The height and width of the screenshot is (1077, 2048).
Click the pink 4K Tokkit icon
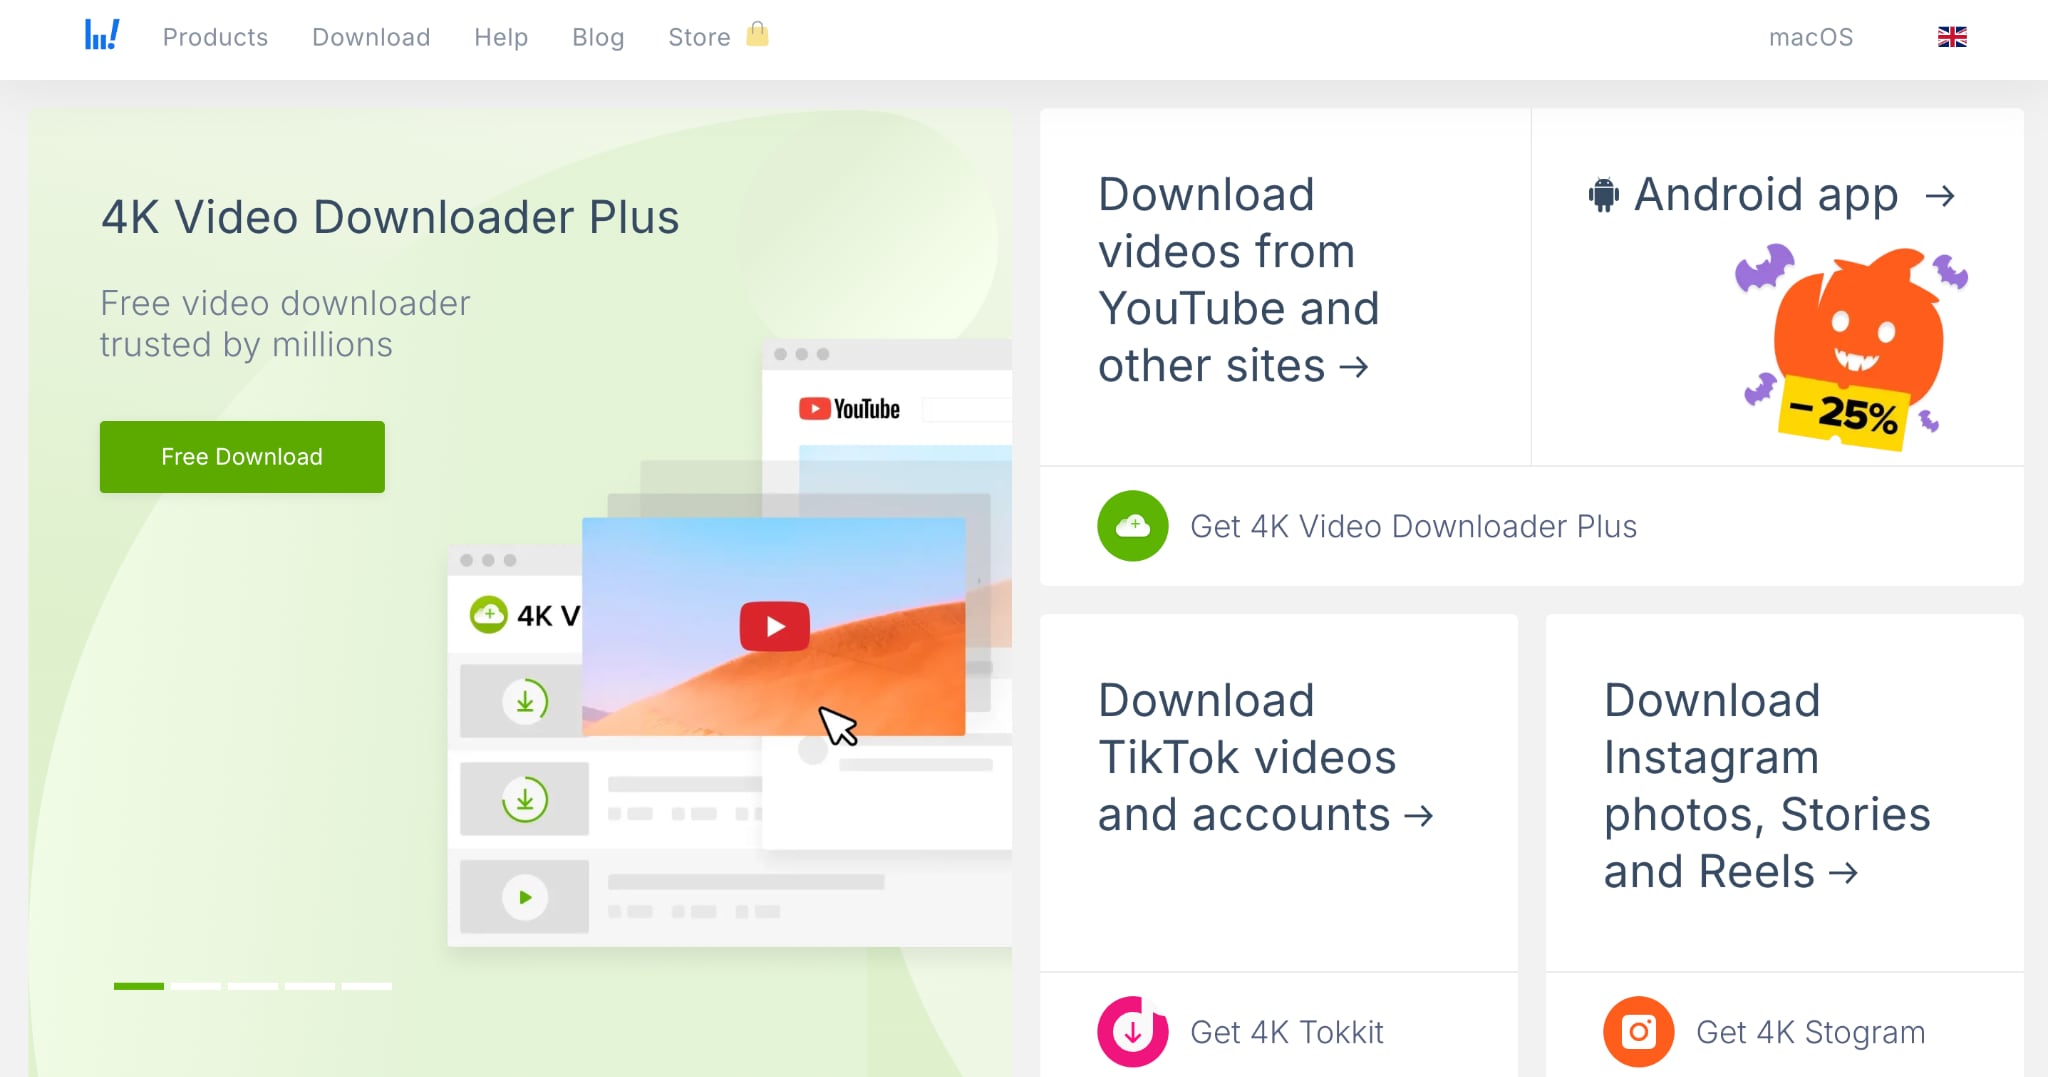tap(1131, 1031)
